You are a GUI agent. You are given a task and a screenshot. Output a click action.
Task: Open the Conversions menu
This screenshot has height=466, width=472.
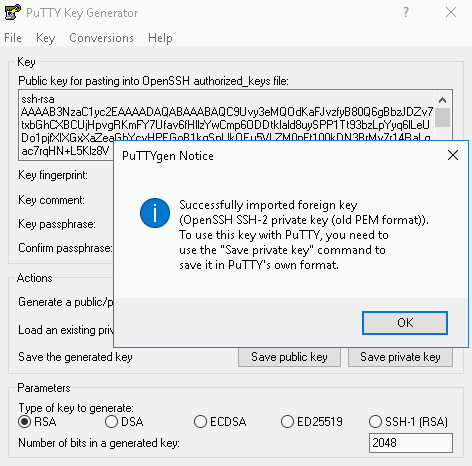(x=101, y=38)
